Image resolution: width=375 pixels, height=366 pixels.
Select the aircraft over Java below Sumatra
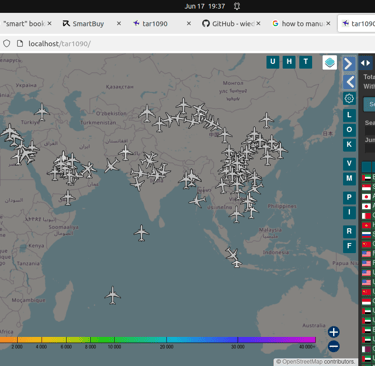(237, 264)
